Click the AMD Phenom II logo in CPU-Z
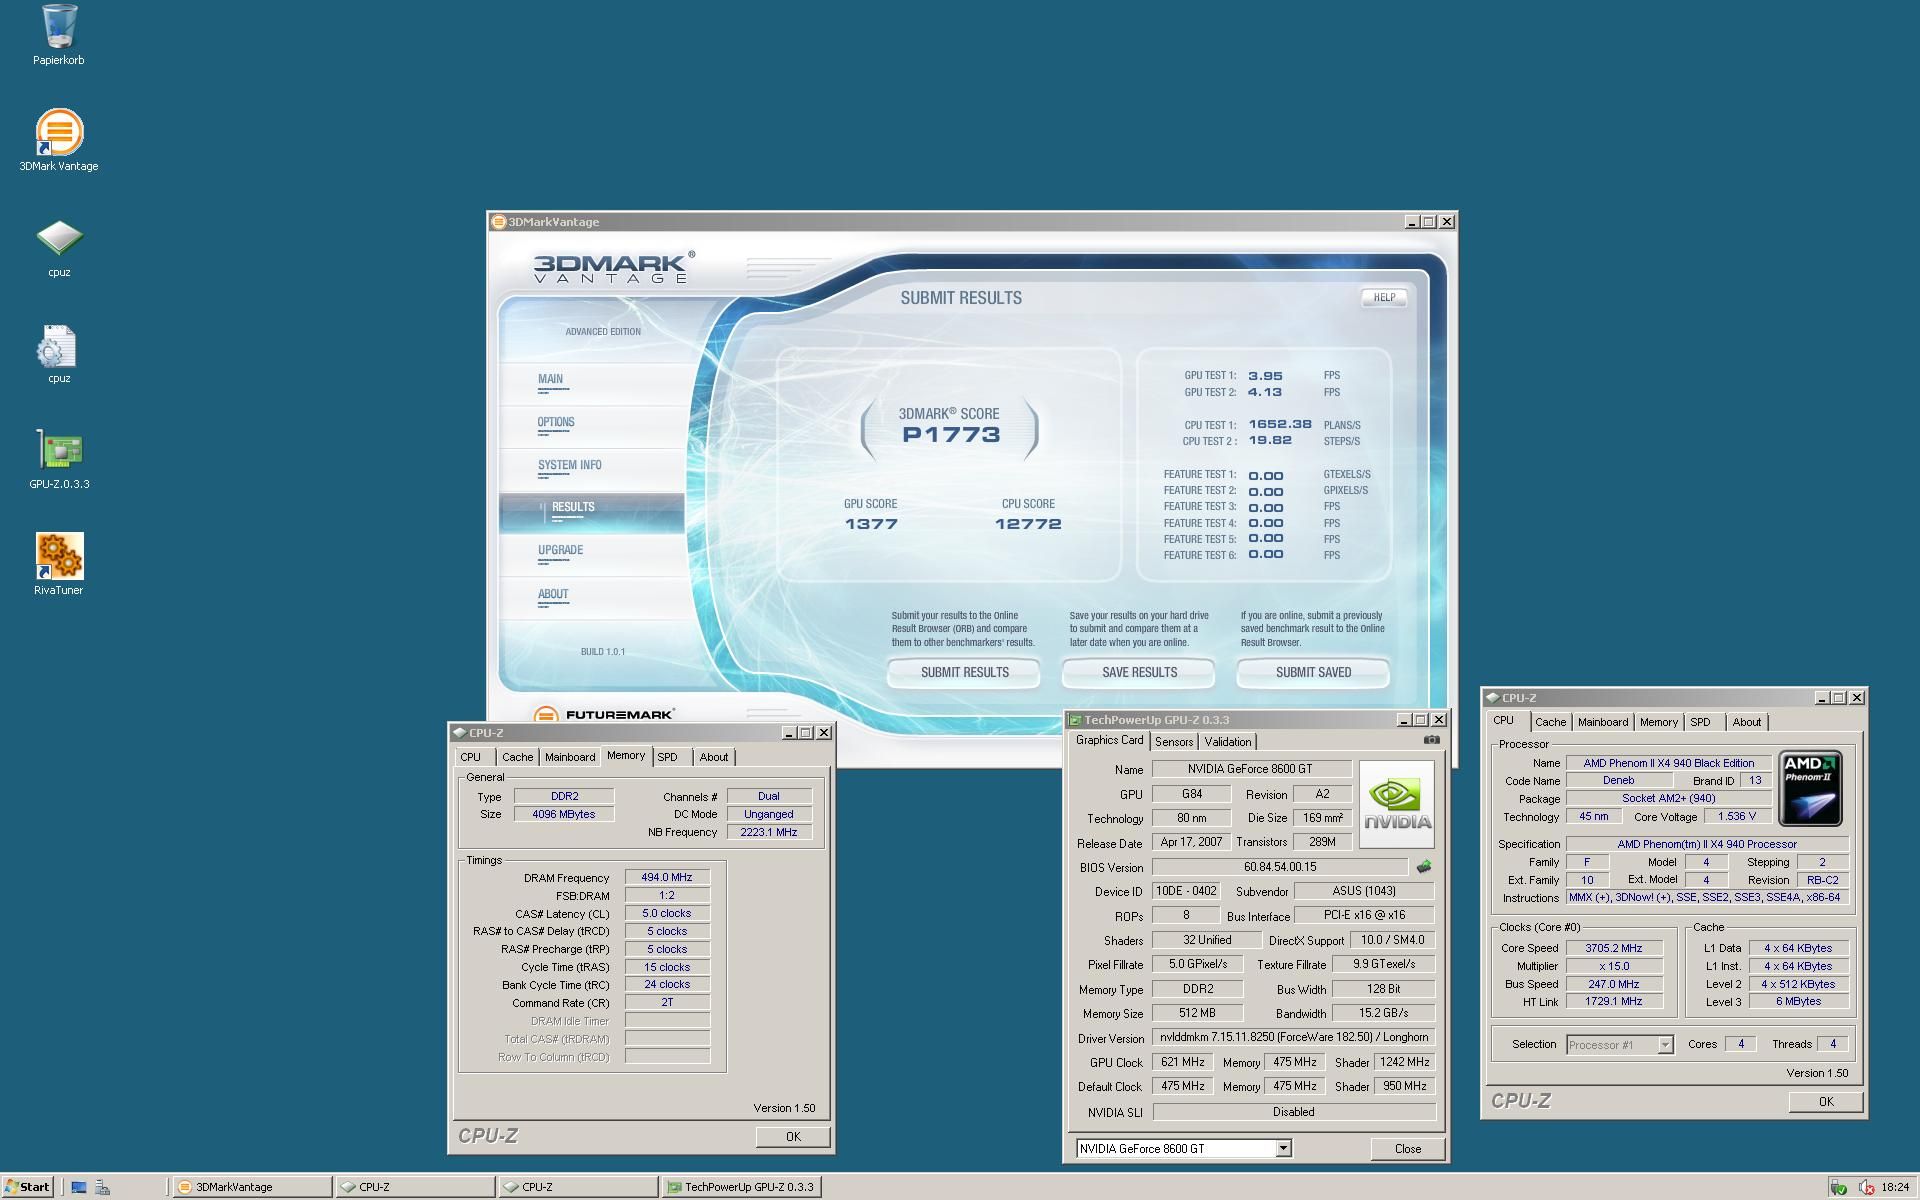 (x=1810, y=790)
